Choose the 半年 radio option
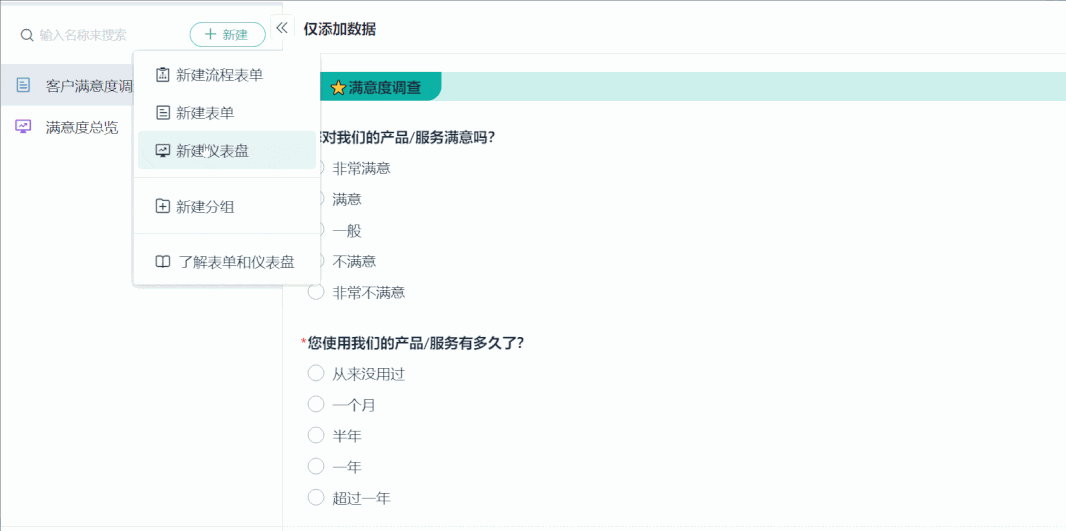1066x531 pixels. pos(316,435)
